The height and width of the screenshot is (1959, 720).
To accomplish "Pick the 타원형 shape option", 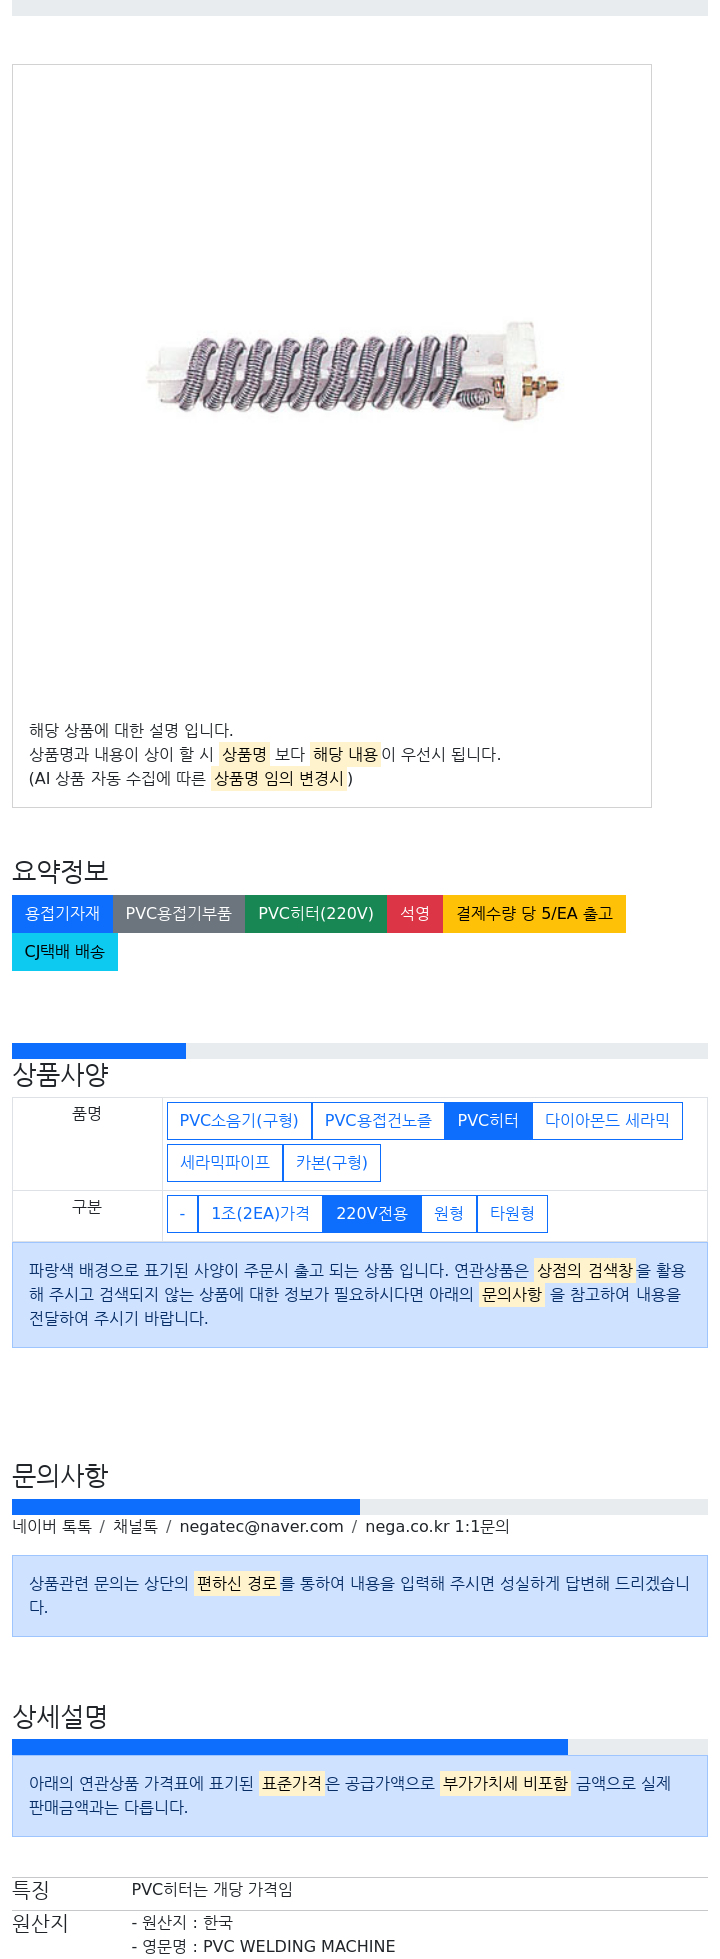I will click(x=512, y=1214).
